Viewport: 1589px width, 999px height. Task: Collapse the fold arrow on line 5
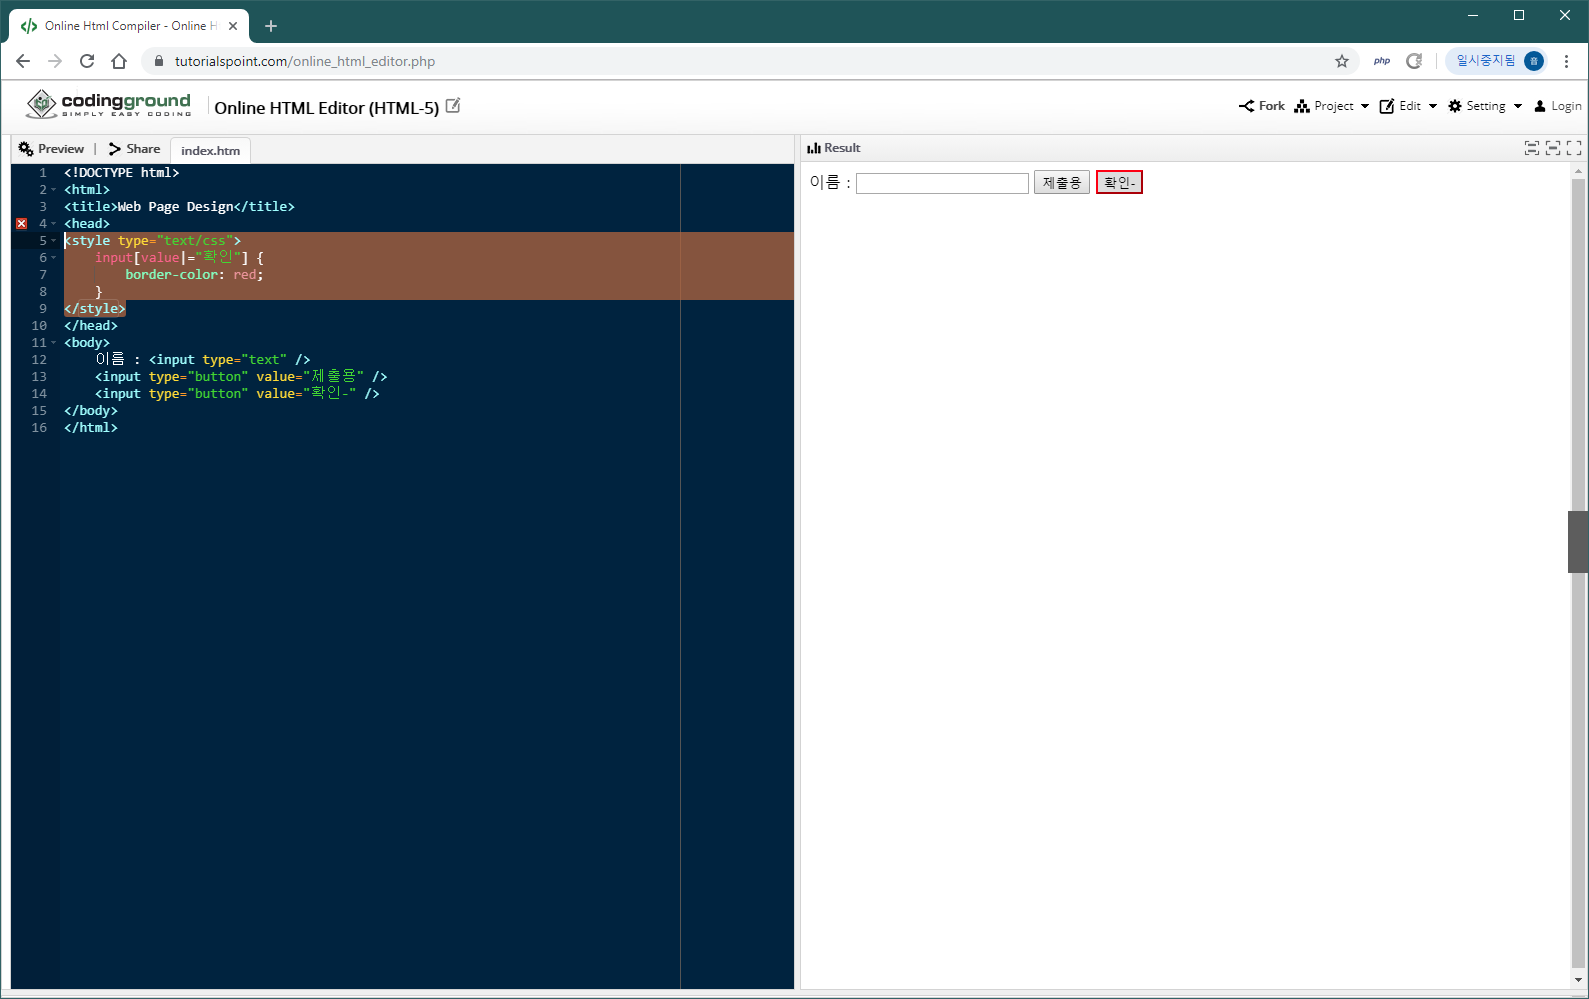(x=54, y=241)
